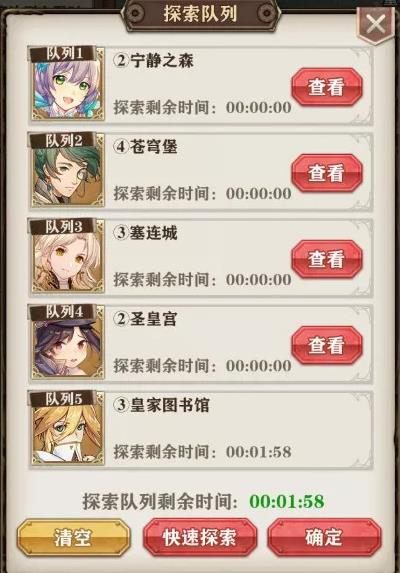Confirm with the 确定 button

(x=324, y=537)
